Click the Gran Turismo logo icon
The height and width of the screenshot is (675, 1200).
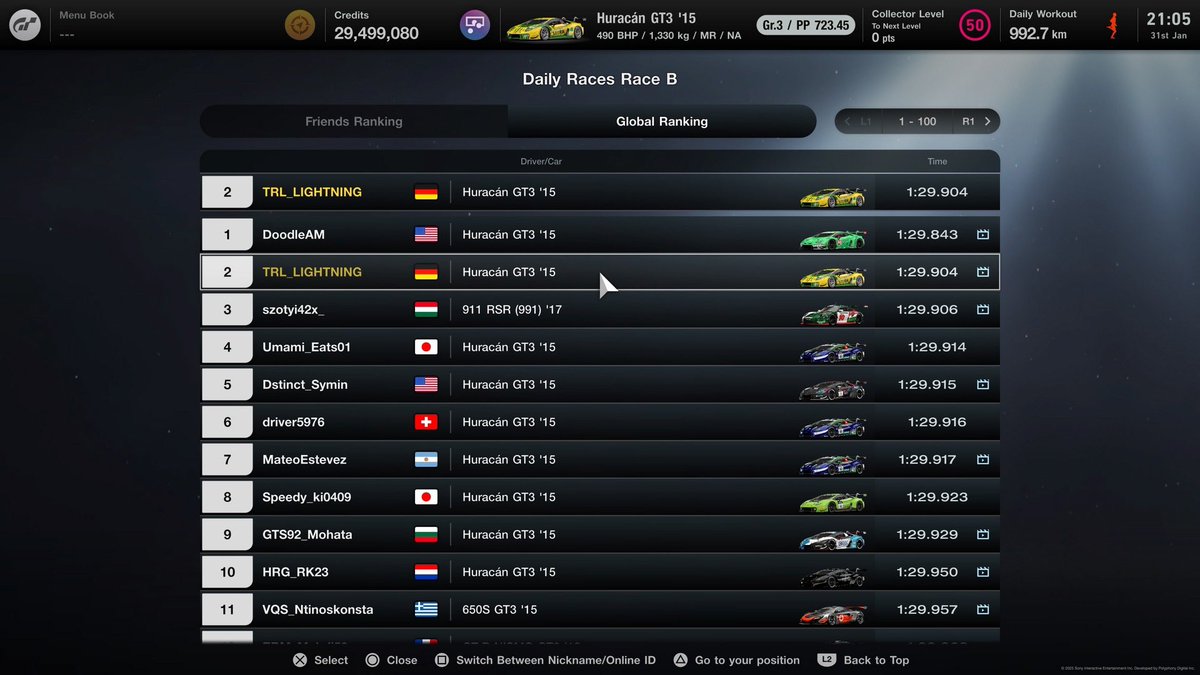point(25,25)
